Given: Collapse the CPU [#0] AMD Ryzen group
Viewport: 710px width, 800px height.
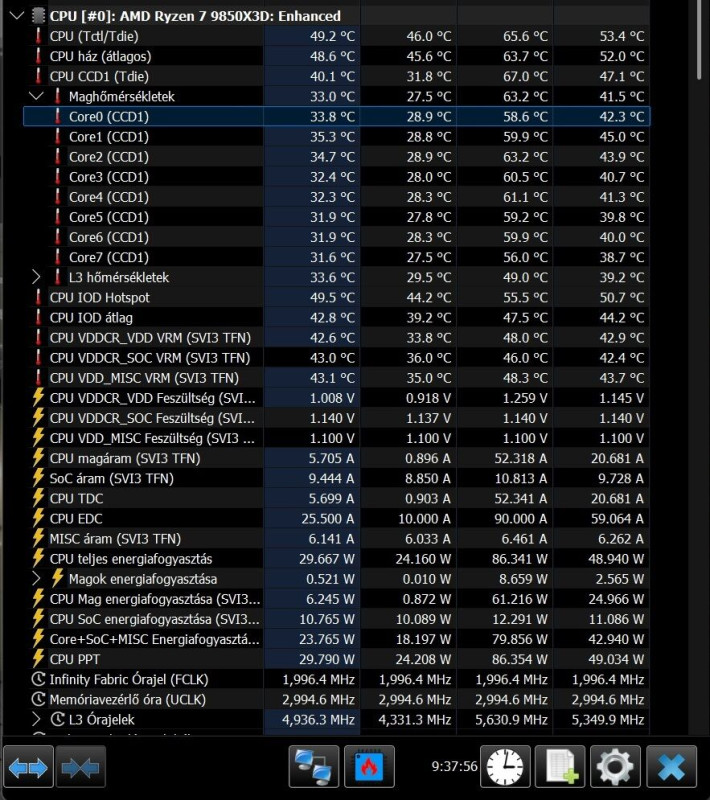Looking at the screenshot, I should tap(16, 16).
